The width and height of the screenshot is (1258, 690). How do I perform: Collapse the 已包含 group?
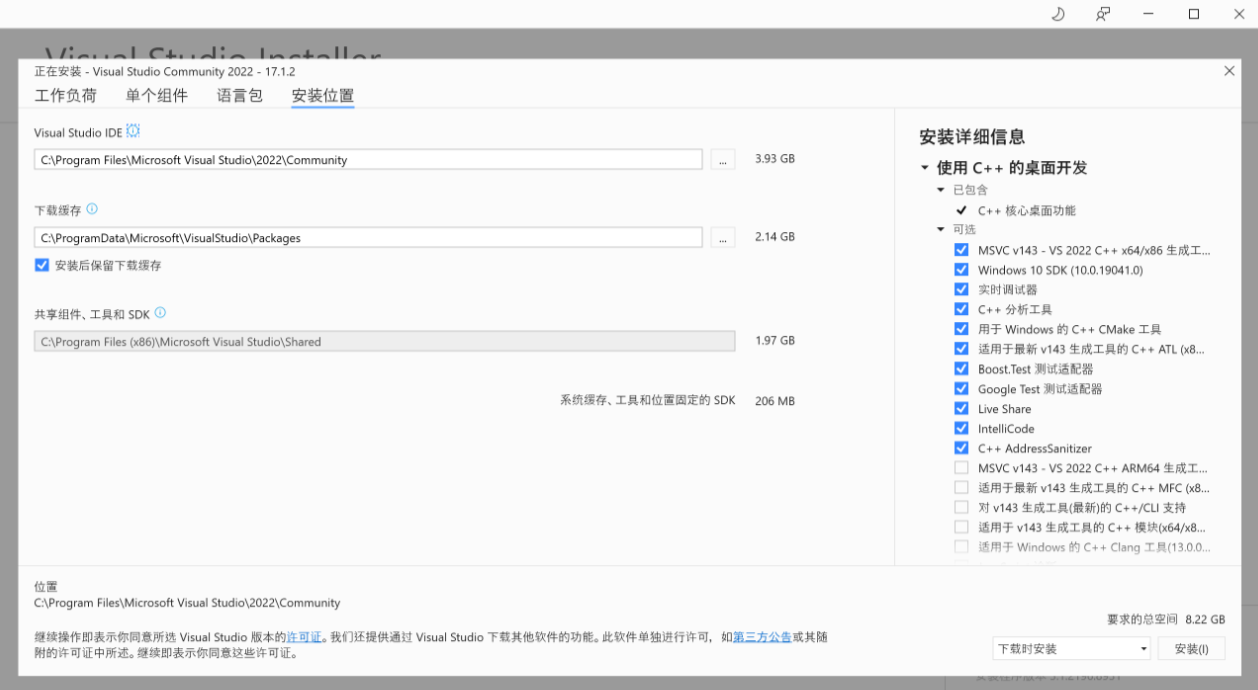(x=940, y=190)
